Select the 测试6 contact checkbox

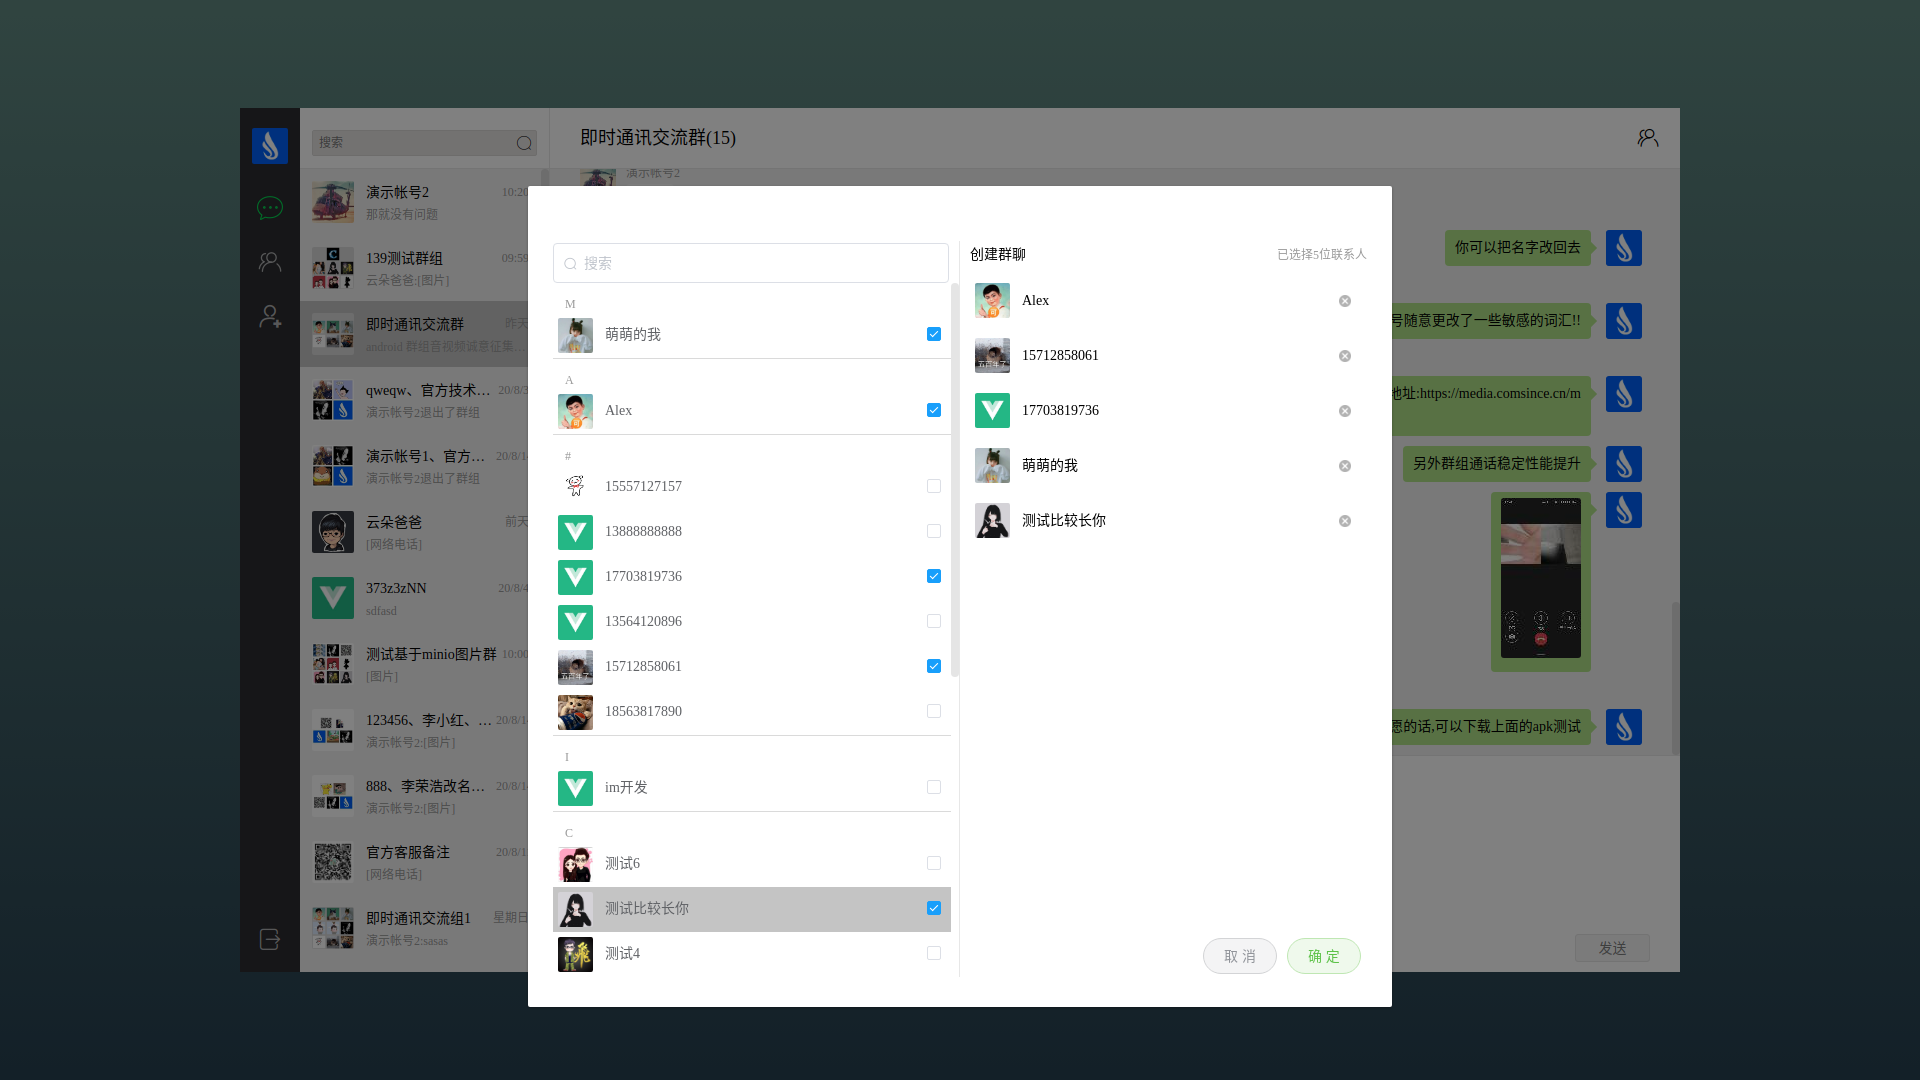point(934,863)
